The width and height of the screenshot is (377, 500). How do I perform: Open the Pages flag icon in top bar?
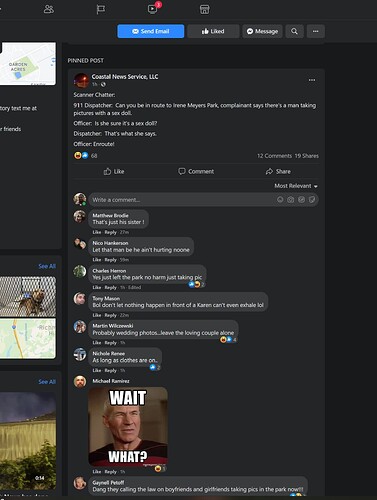(100, 9)
